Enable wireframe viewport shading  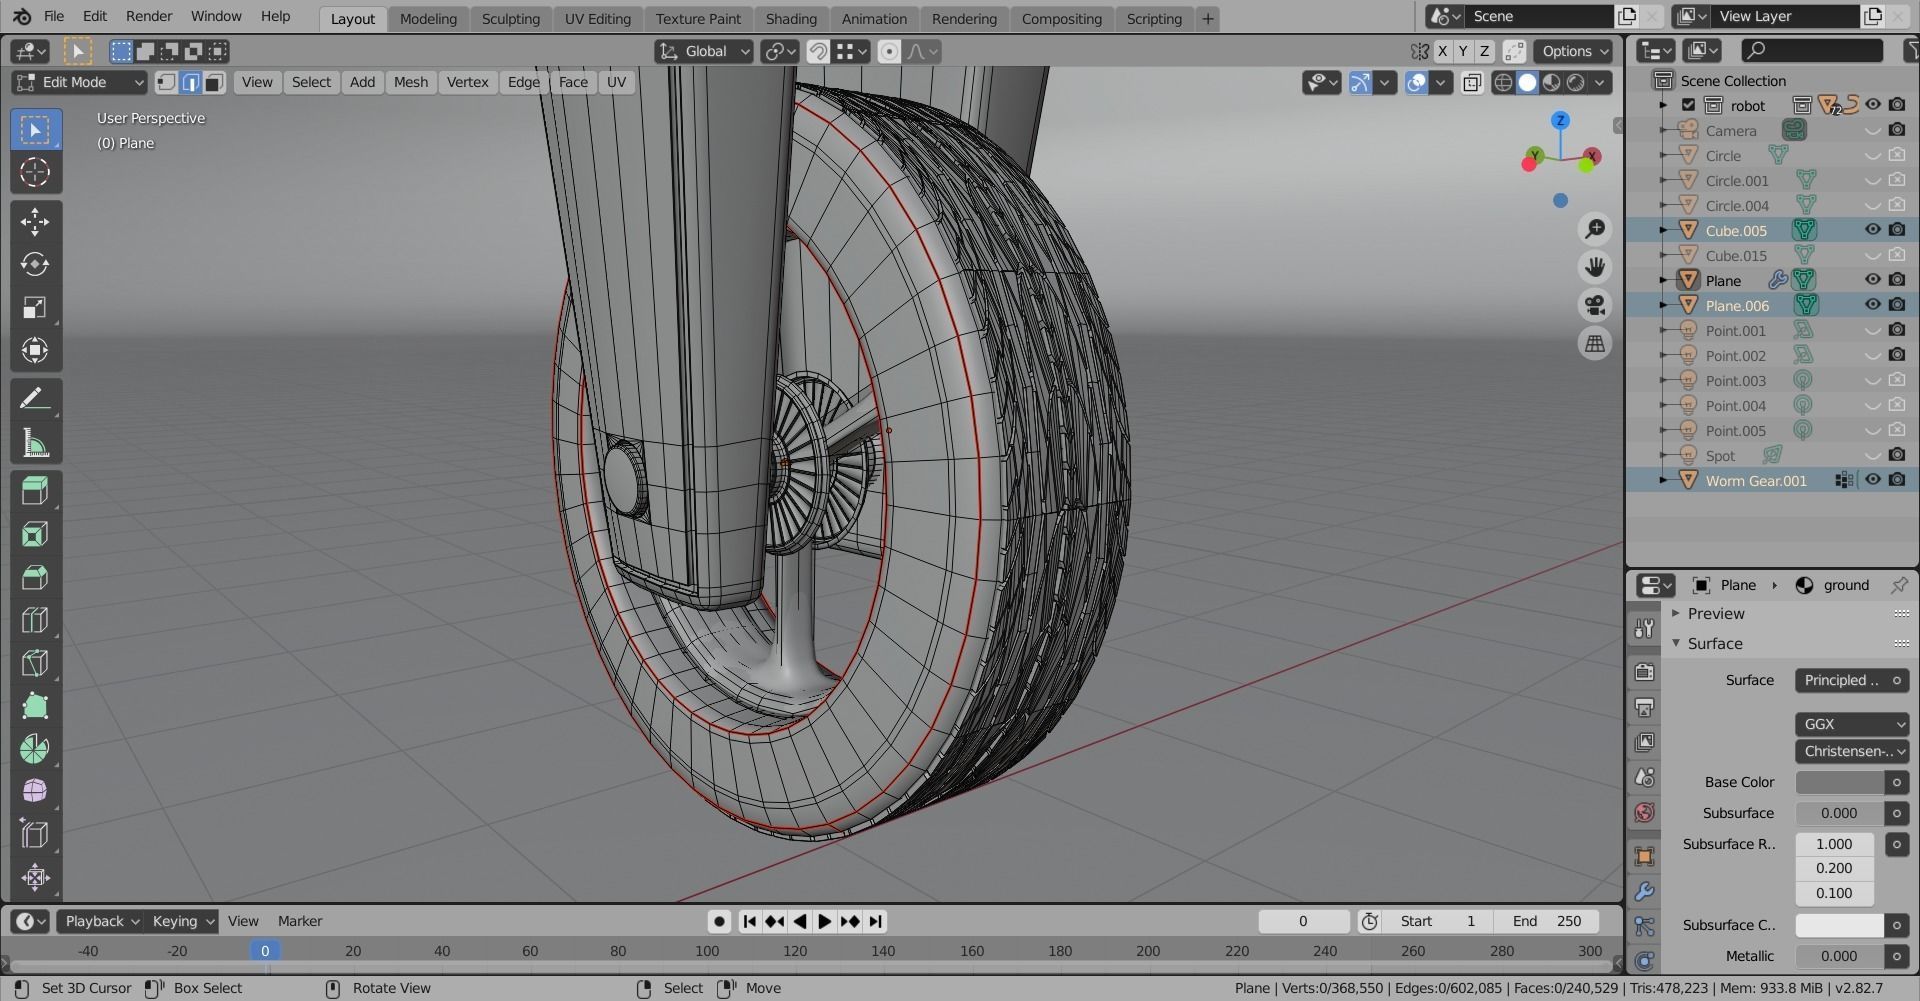tap(1503, 83)
